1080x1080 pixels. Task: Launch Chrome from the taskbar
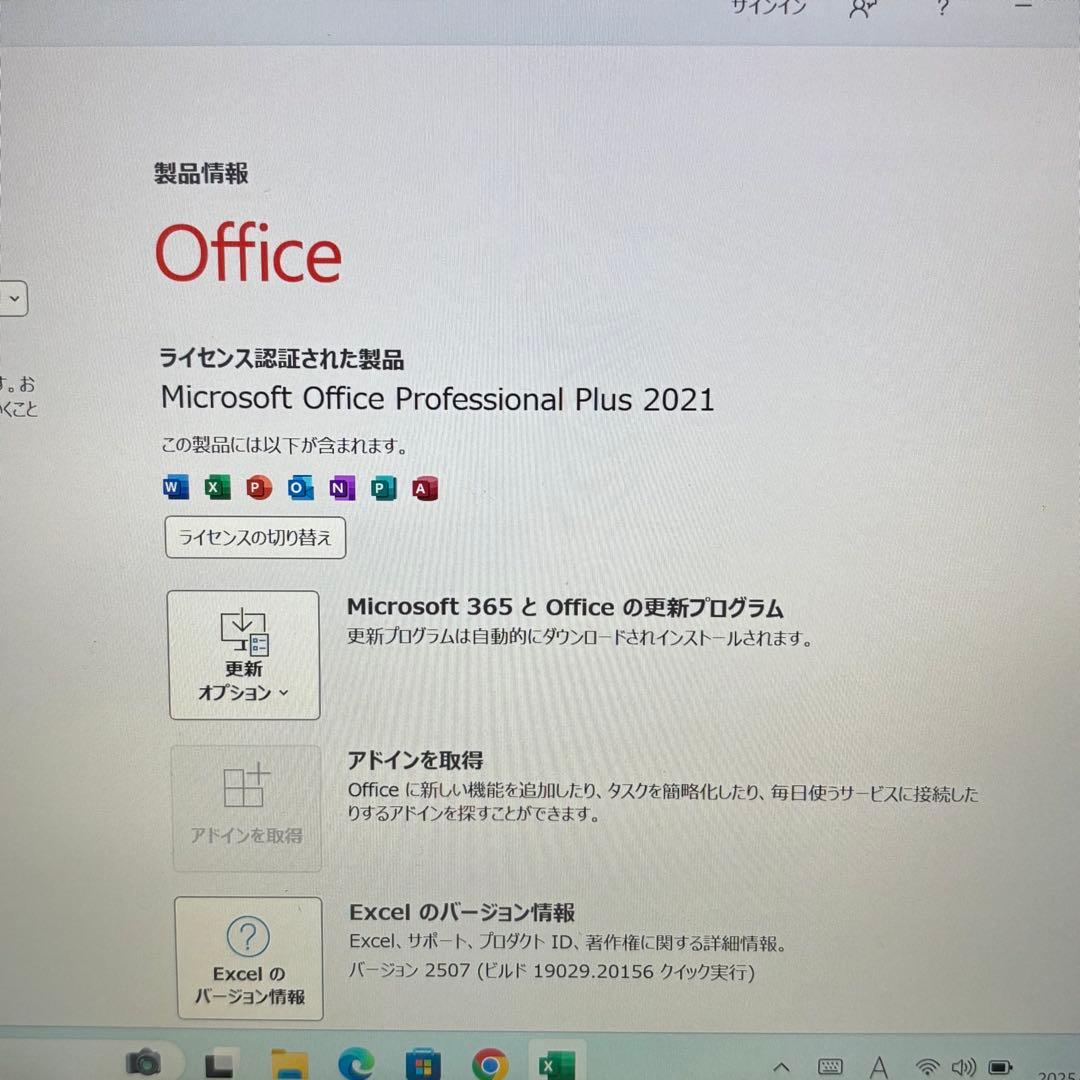click(x=490, y=1063)
